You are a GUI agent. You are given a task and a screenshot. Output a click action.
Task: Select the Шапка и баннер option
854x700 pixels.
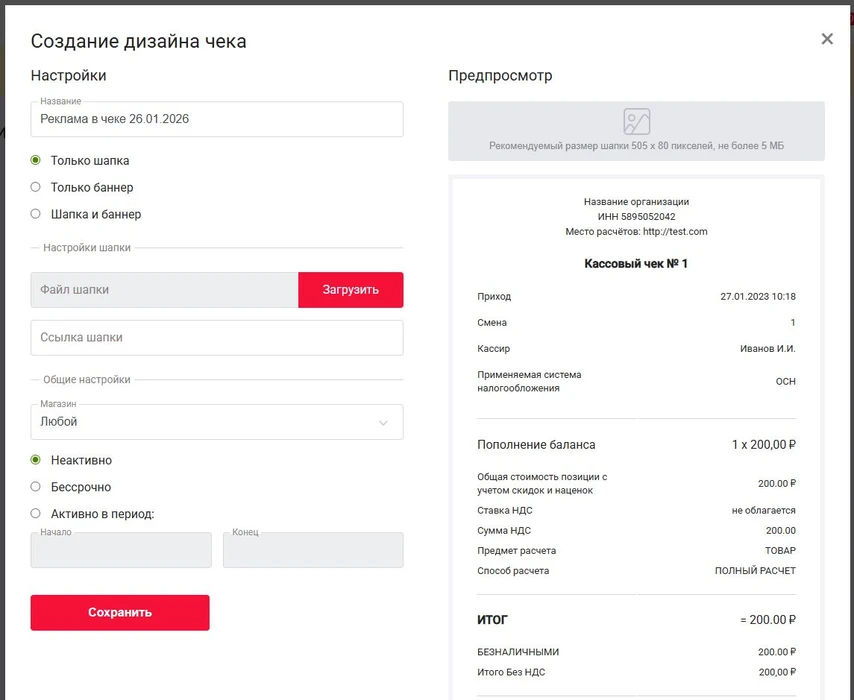click(x=36, y=214)
